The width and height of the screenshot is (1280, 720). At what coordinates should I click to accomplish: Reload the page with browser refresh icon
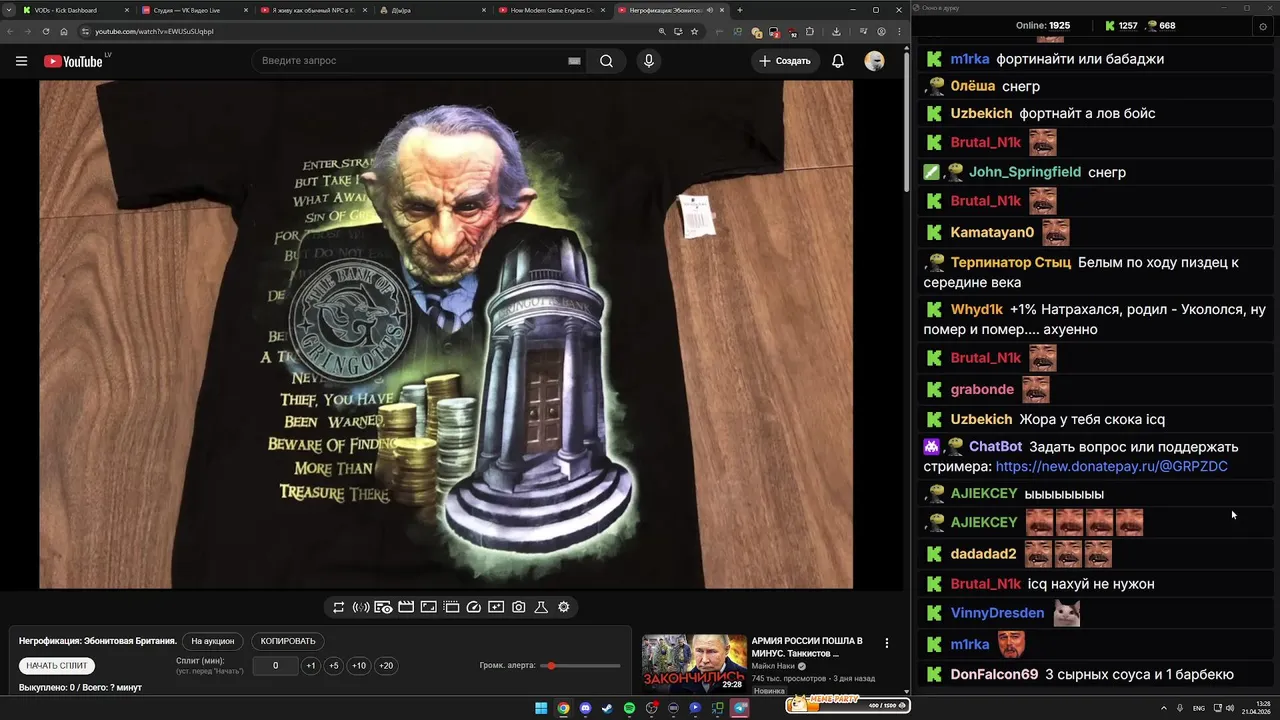(x=46, y=31)
